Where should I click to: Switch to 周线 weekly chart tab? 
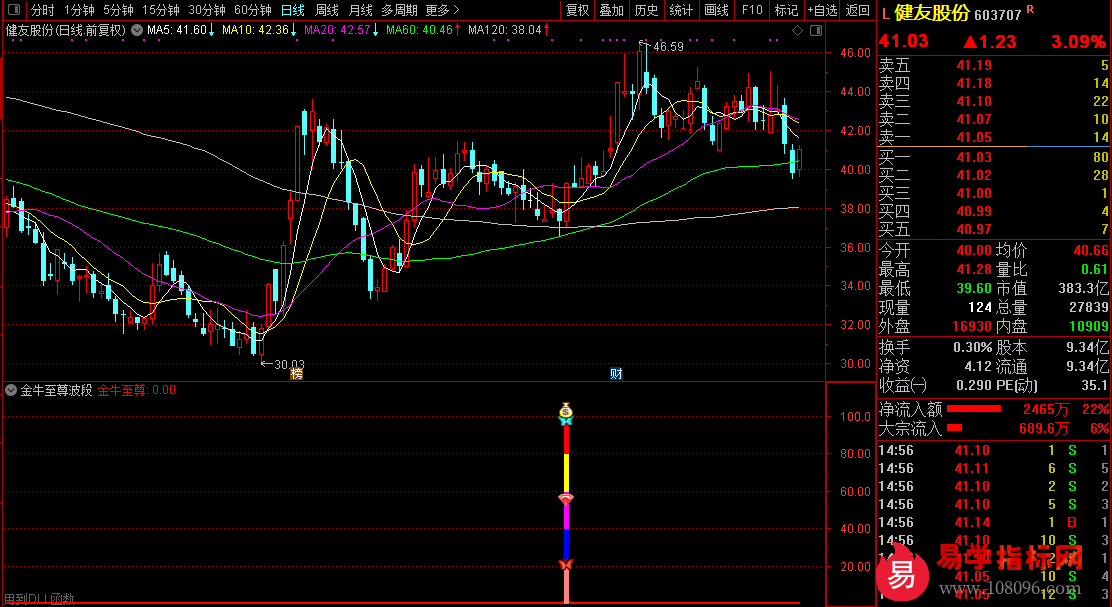click(x=327, y=10)
